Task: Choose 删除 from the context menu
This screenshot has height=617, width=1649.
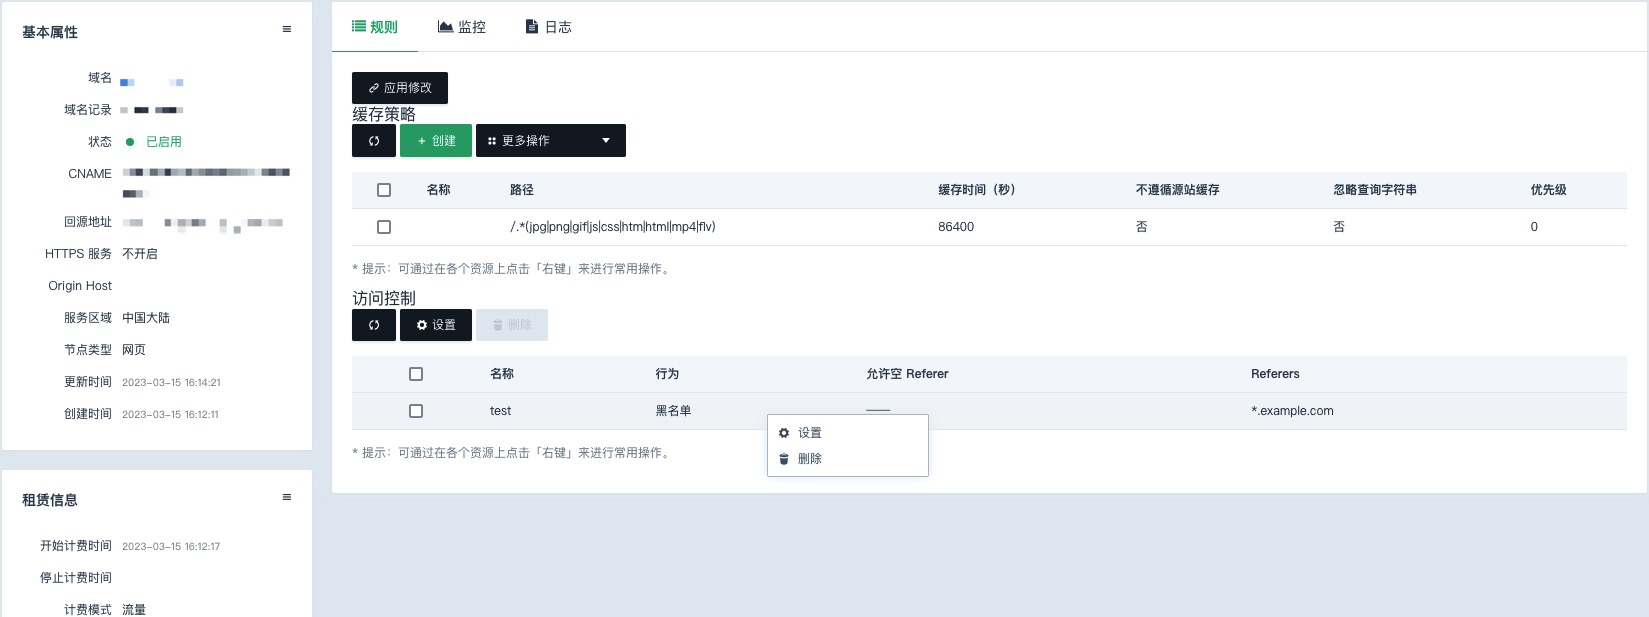Action: coord(848,459)
